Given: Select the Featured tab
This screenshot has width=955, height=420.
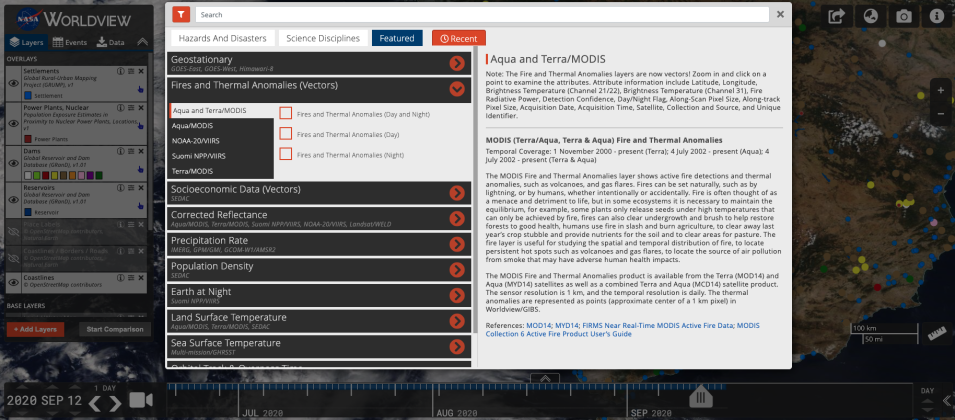Looking at the screenshot, I should point(396,38).
